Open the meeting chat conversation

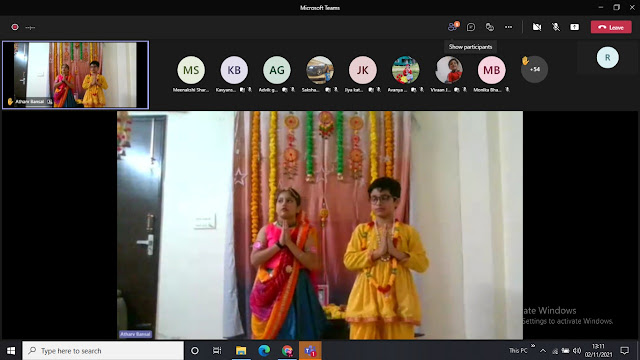[x=471, y=27]
